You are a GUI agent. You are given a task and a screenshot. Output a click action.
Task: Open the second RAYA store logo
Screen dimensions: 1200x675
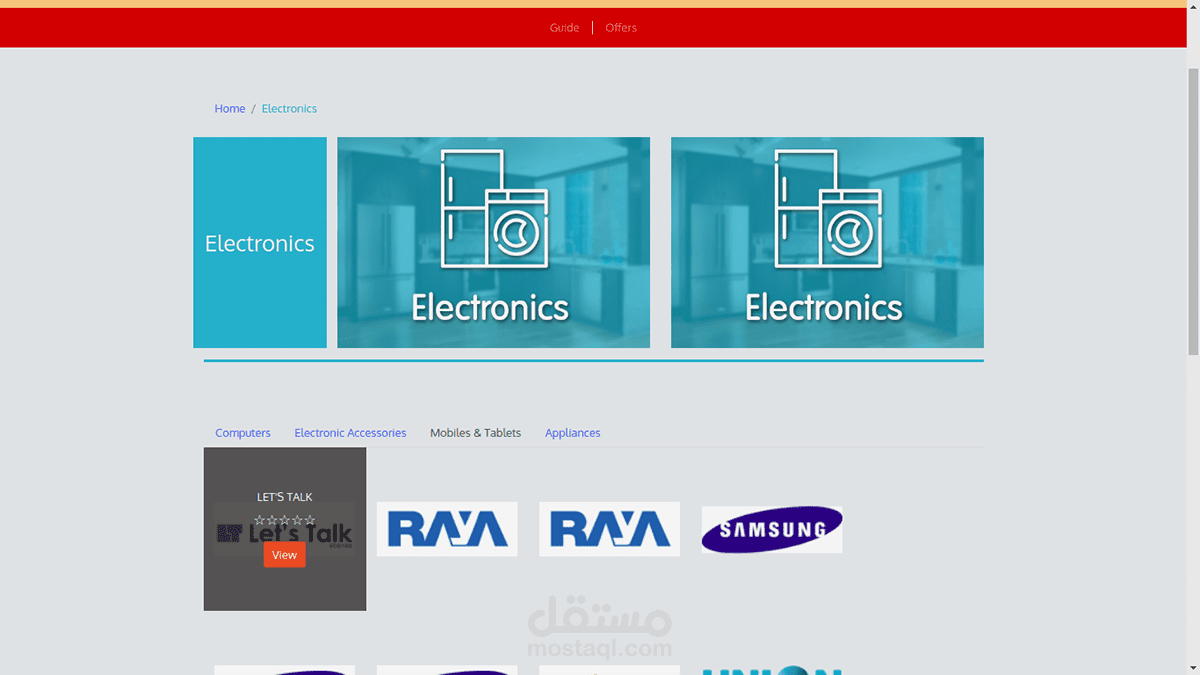pos(609,529)
